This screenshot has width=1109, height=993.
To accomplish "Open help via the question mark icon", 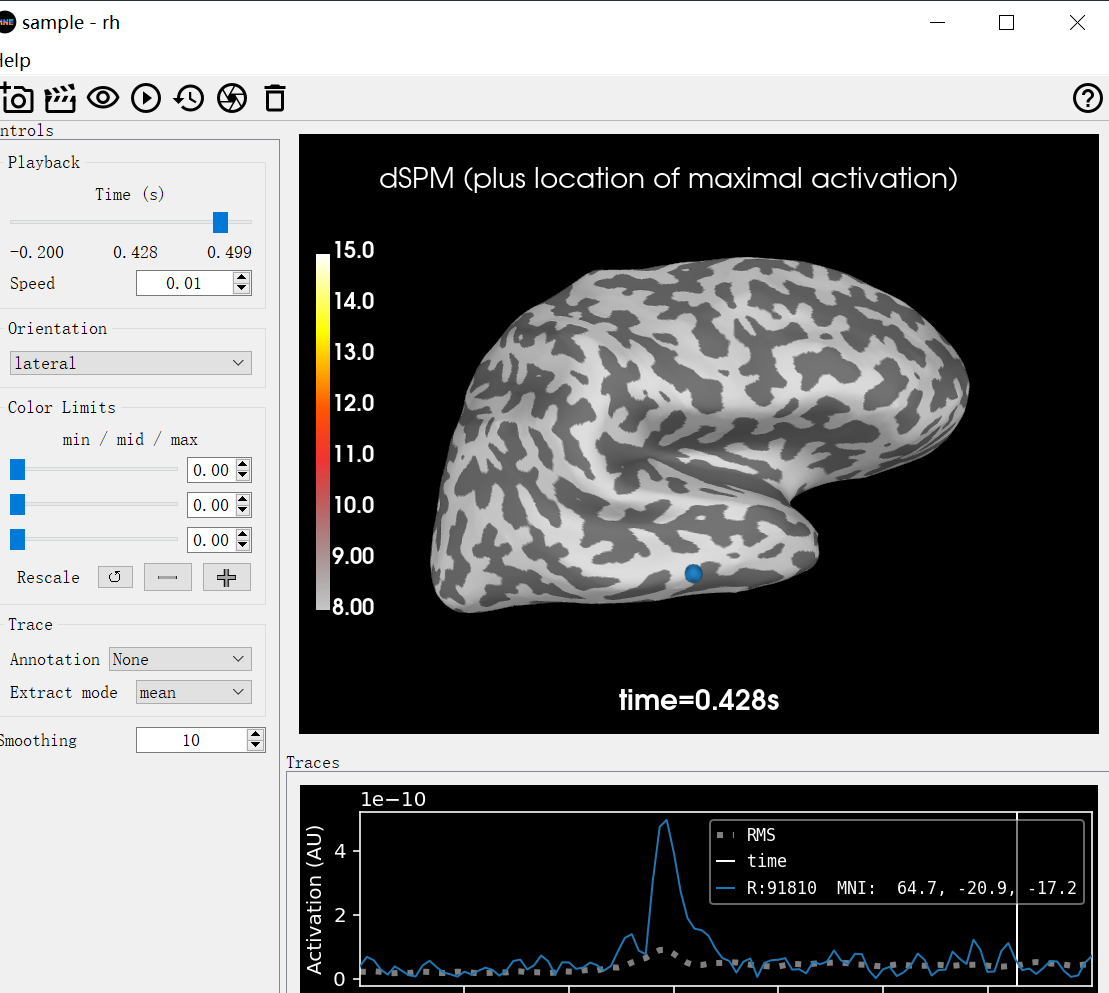I will point(1087,98).
